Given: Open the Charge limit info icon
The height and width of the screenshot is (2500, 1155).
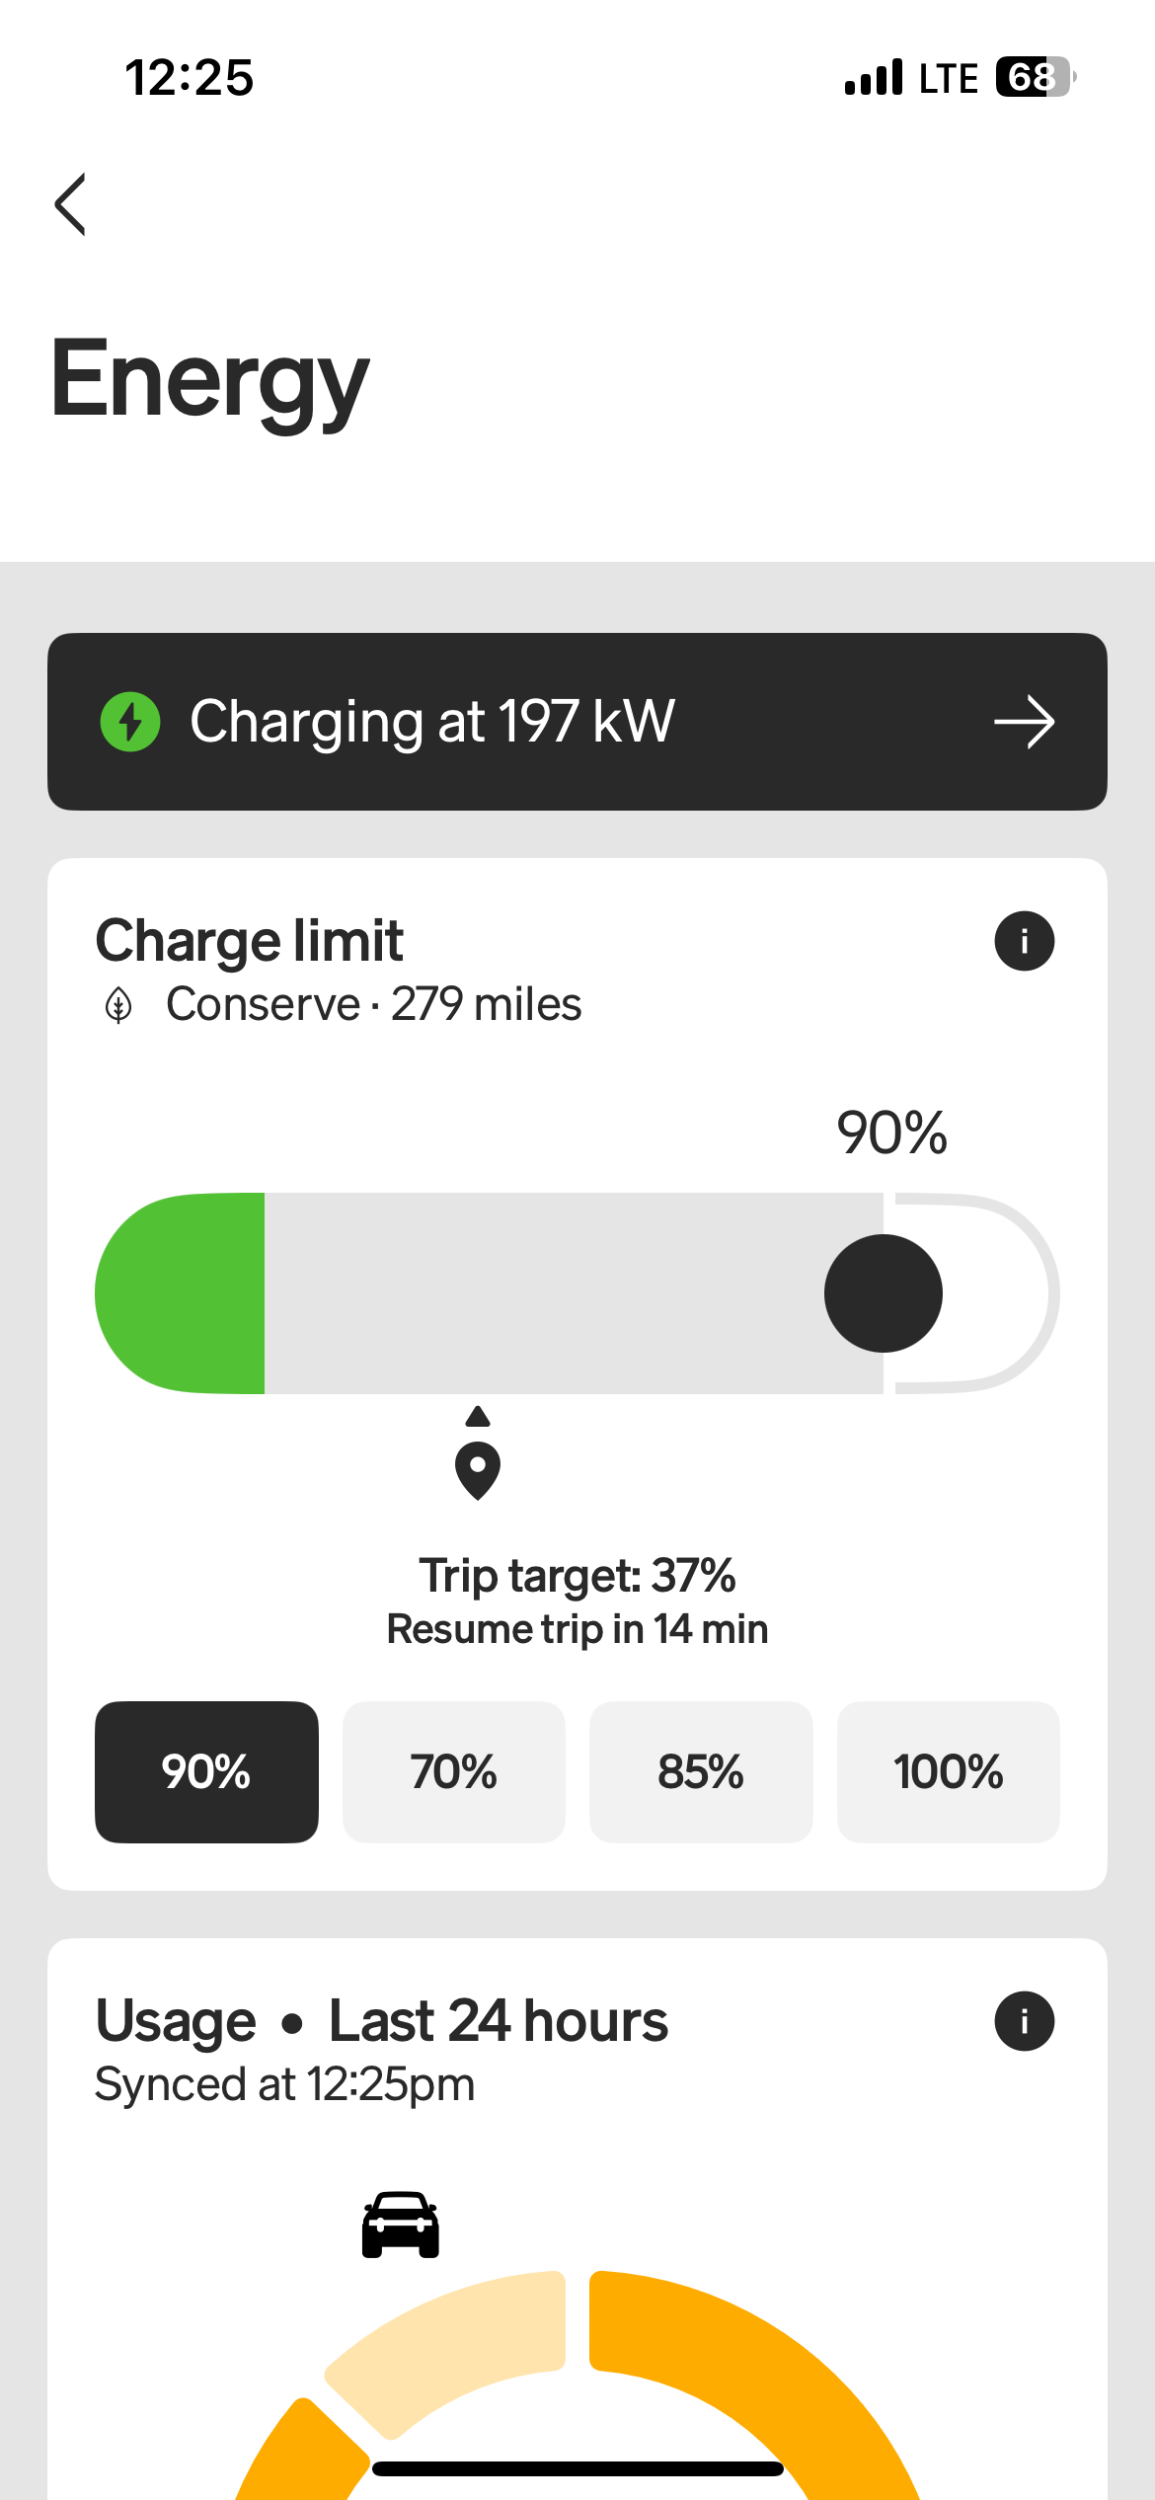Looking at the screenshot, I should click(x=1024, y=941).
